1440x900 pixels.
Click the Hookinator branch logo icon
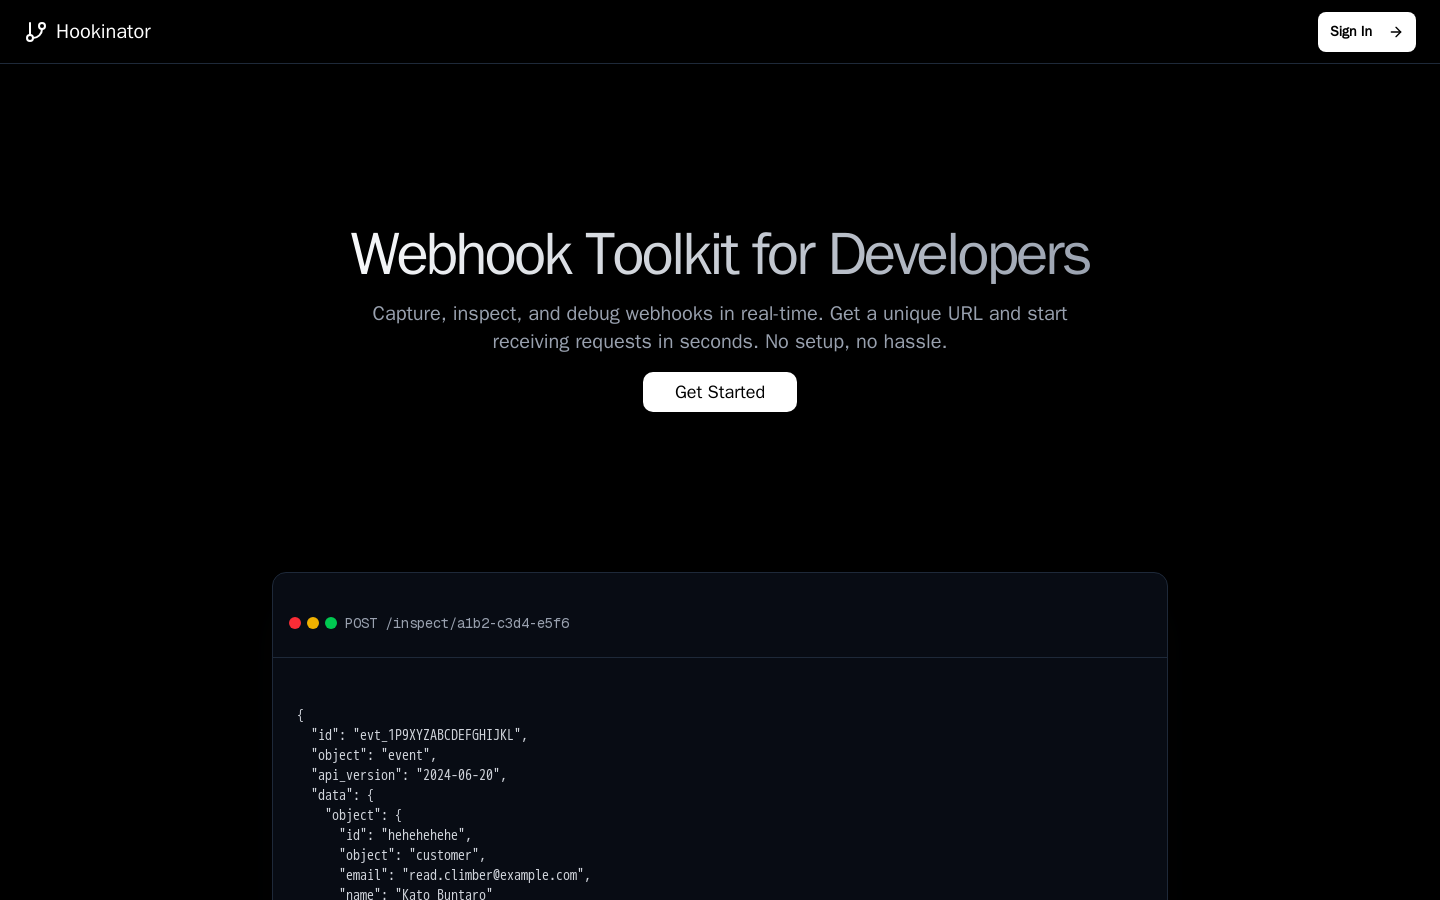36,32
